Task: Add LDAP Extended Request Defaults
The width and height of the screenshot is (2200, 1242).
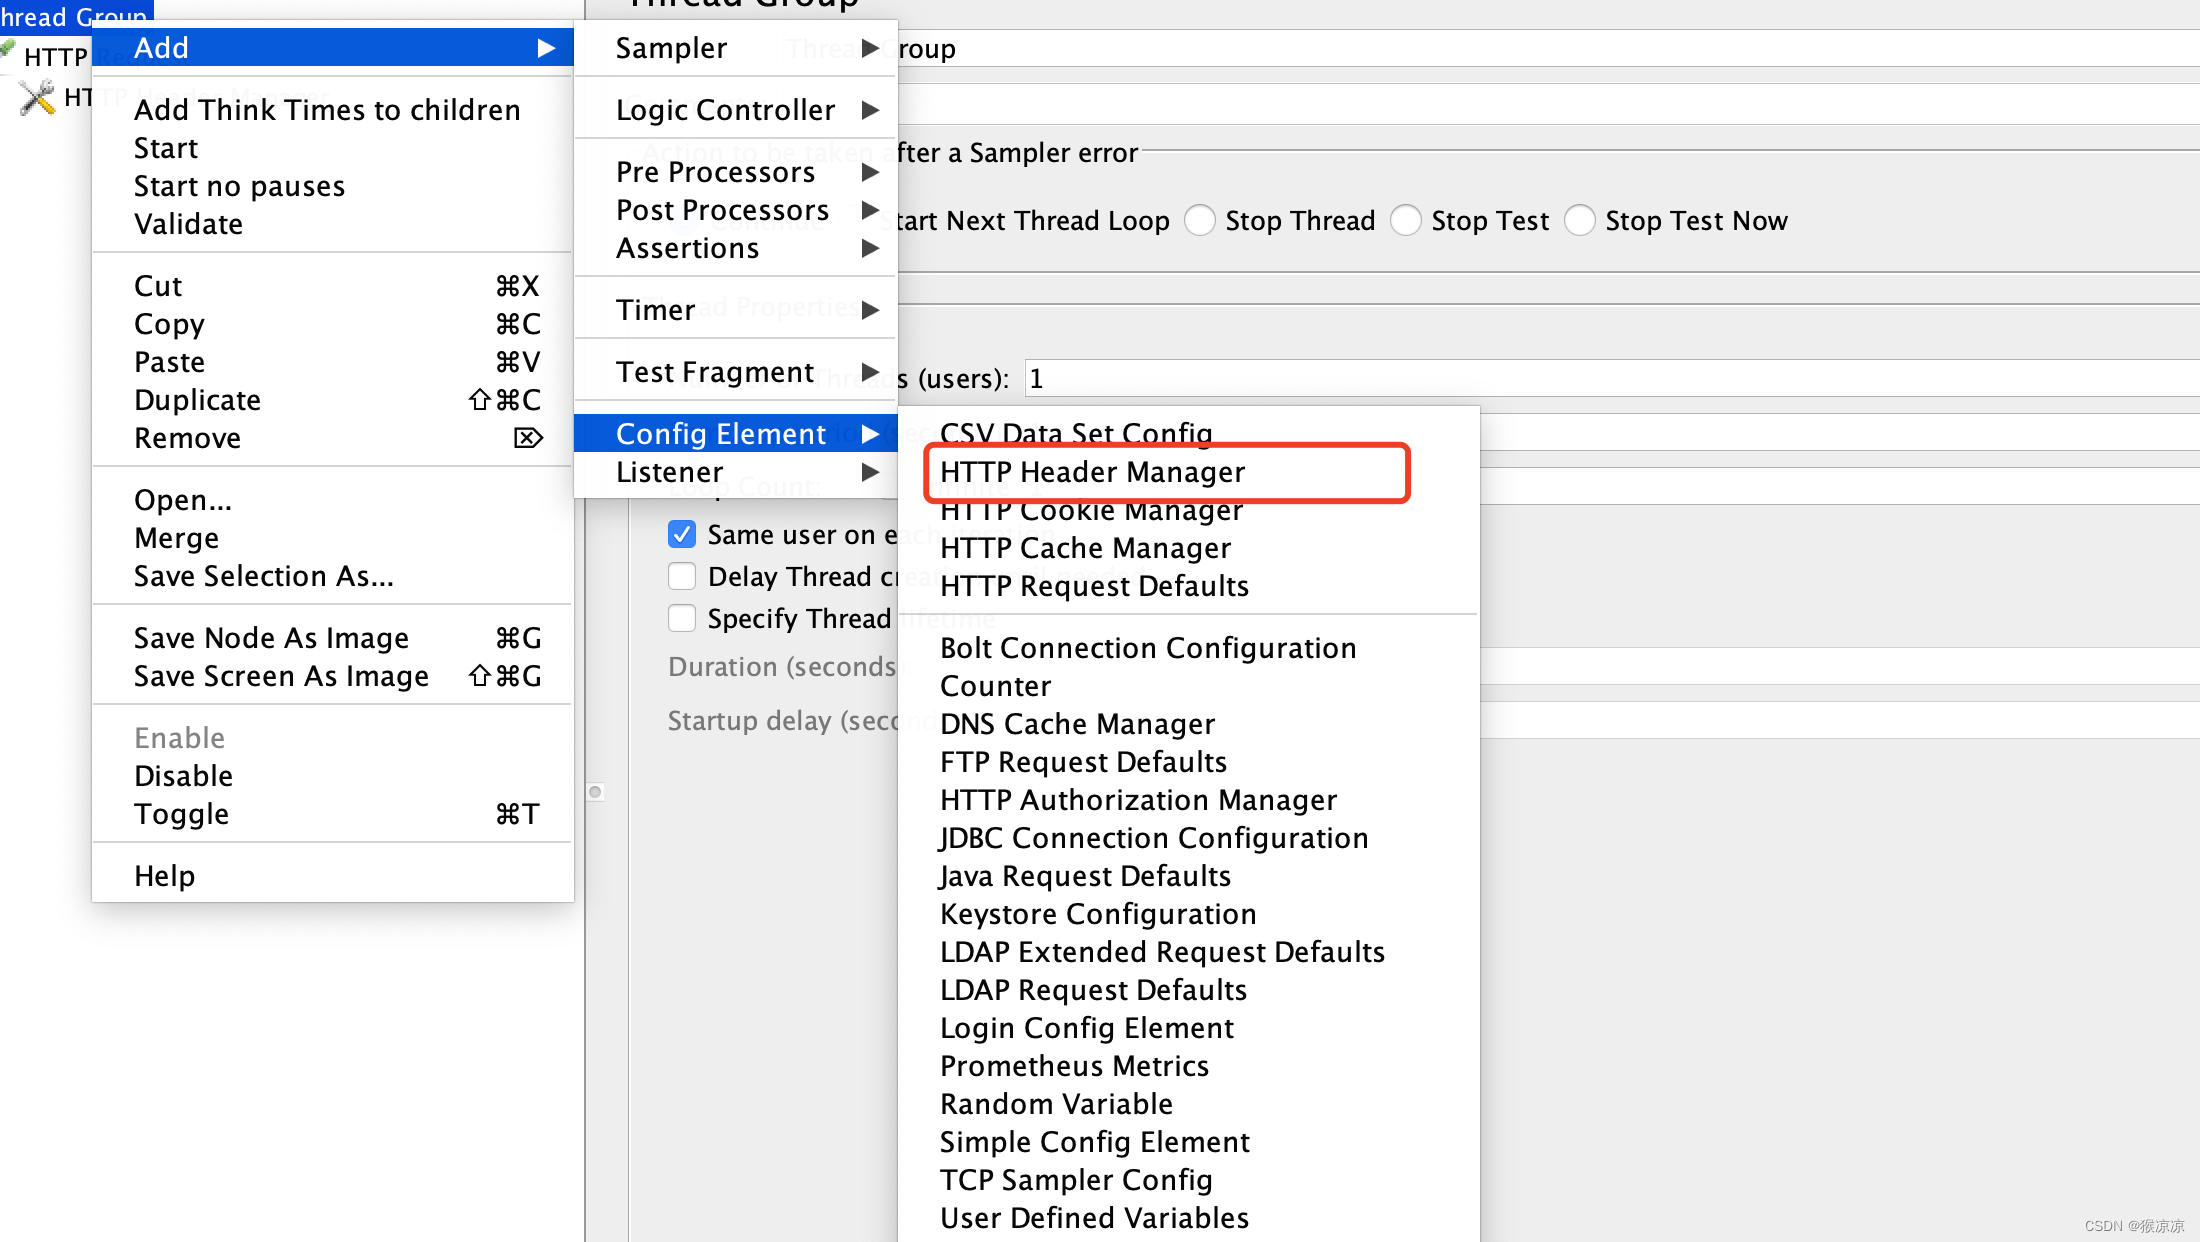Action: click(x=1189, y=952)
